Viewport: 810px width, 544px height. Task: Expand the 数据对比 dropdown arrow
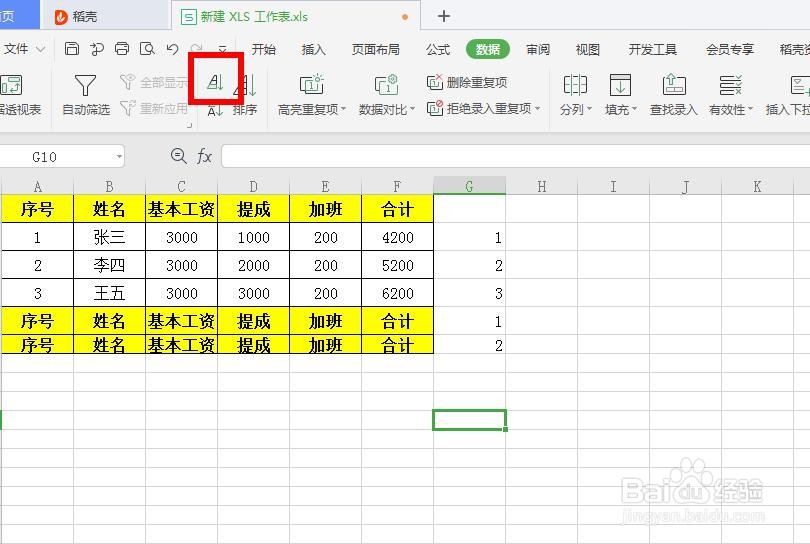coord(412,109)
